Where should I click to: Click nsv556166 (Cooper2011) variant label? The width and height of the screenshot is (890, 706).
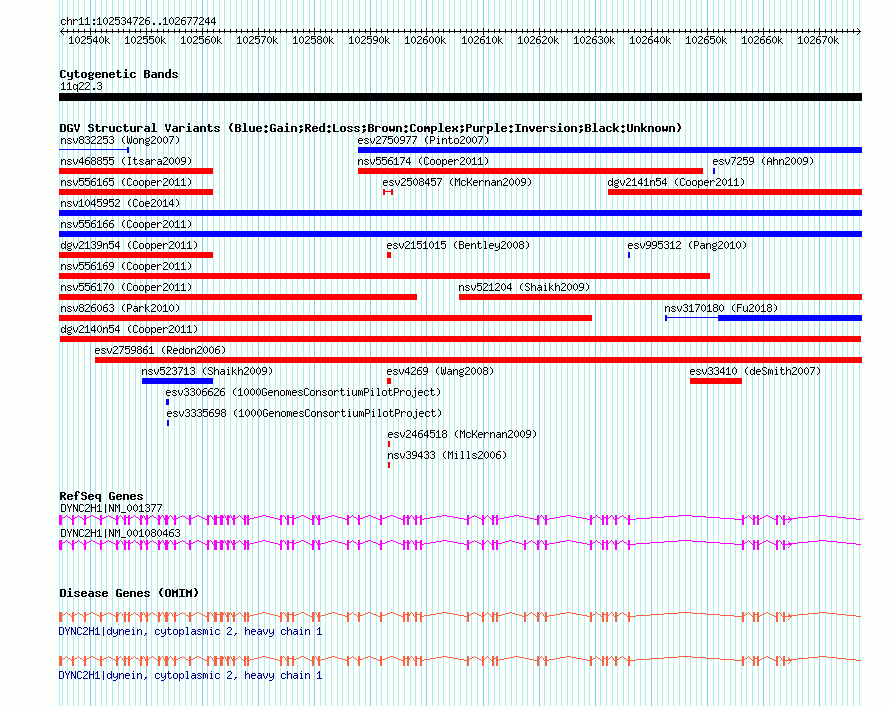click(x=126, y=224)
